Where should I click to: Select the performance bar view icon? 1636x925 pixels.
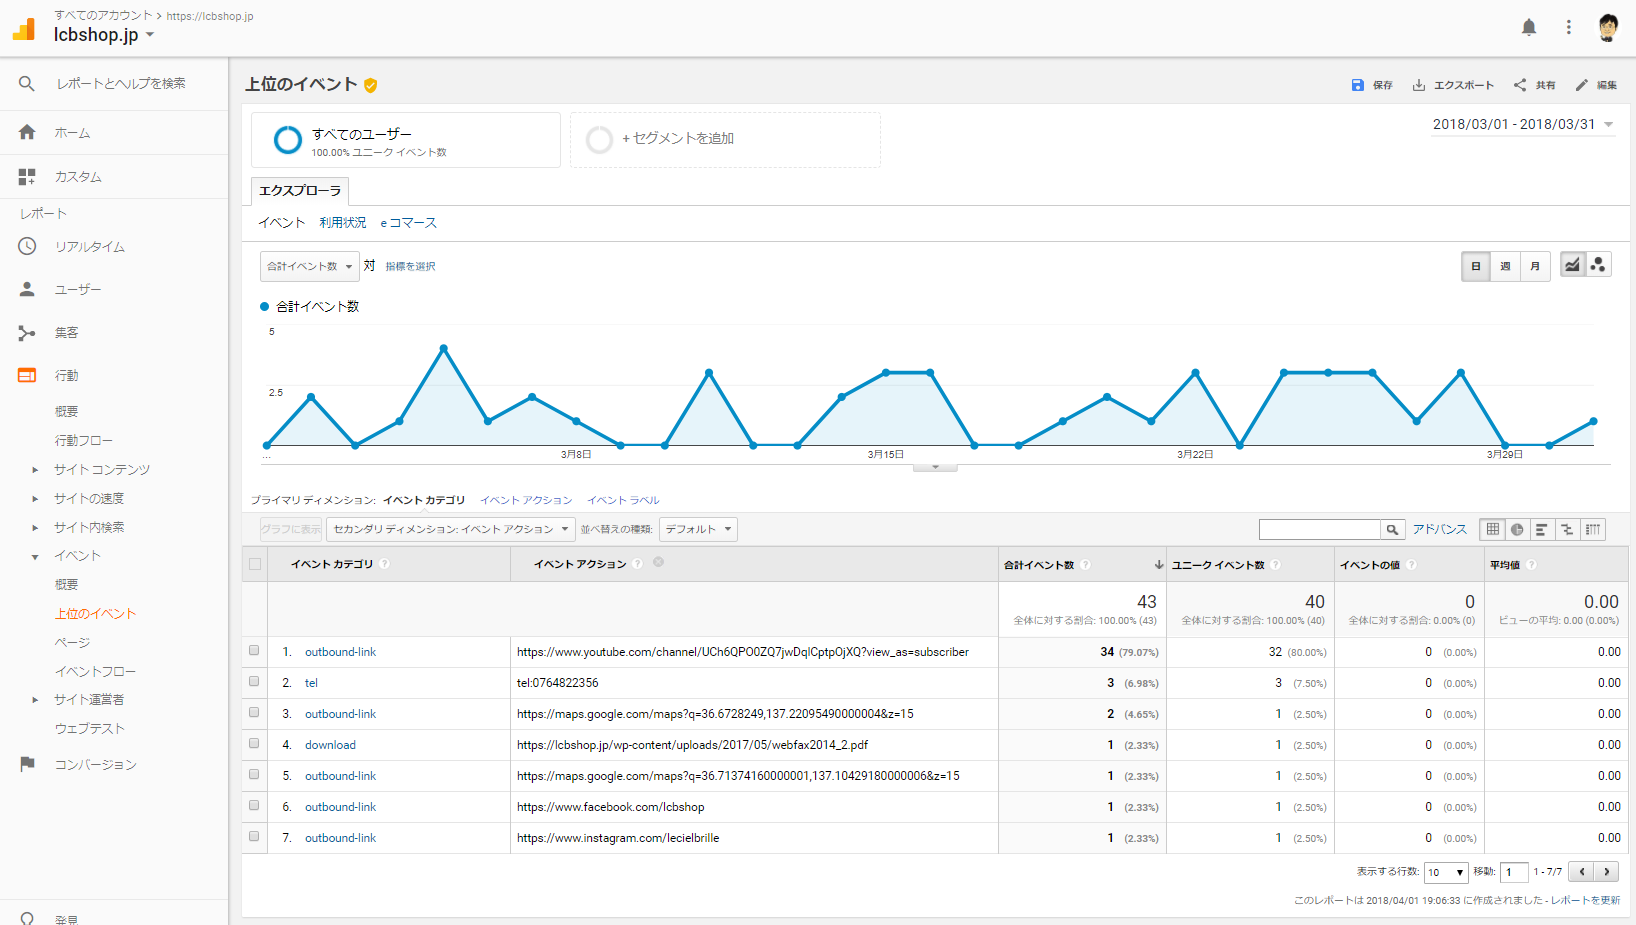1542,529
